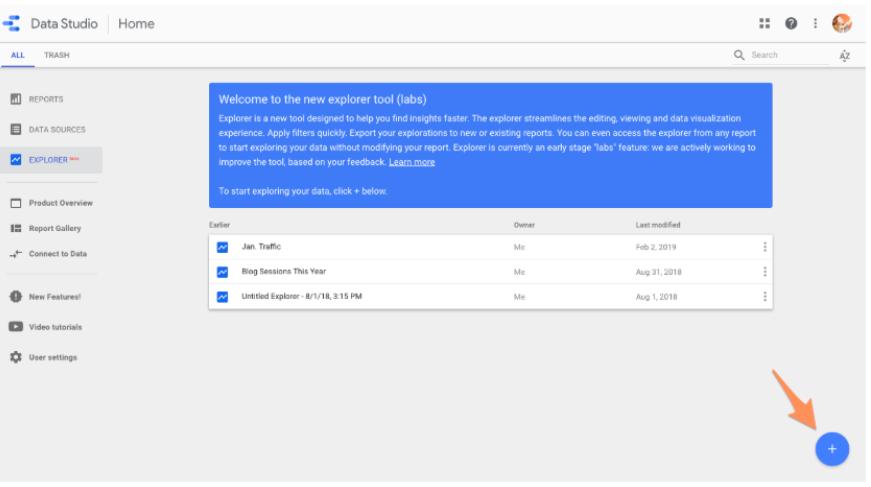Open more options for Jan. Traffic

tap(765, 247)
